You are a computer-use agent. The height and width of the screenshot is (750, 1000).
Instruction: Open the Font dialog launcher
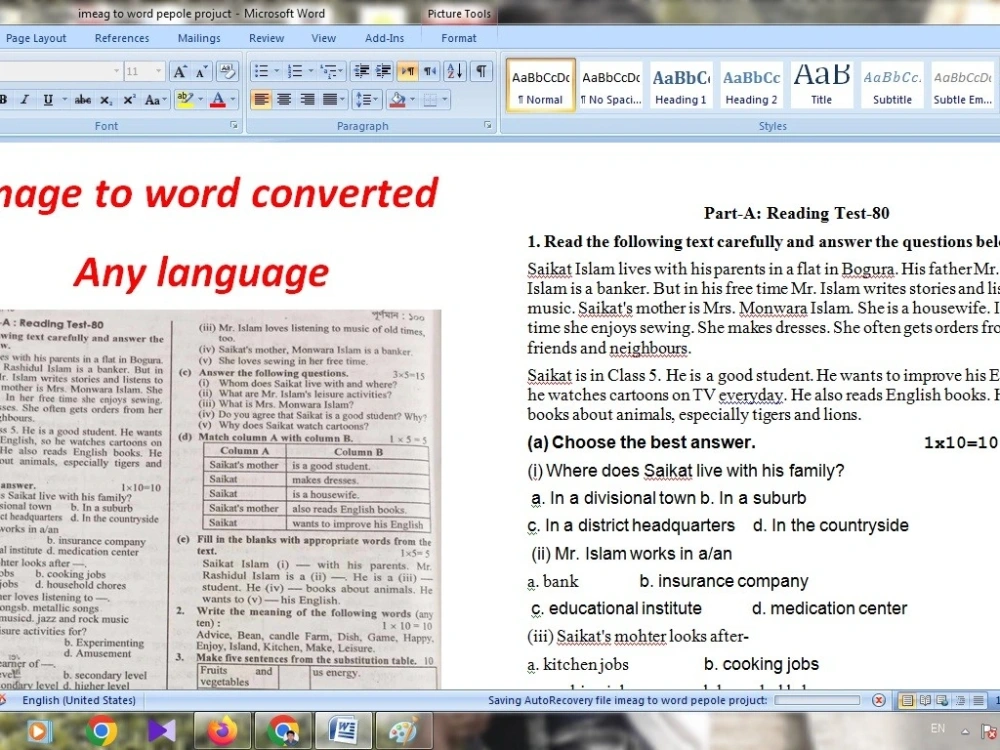coord(234,126)
